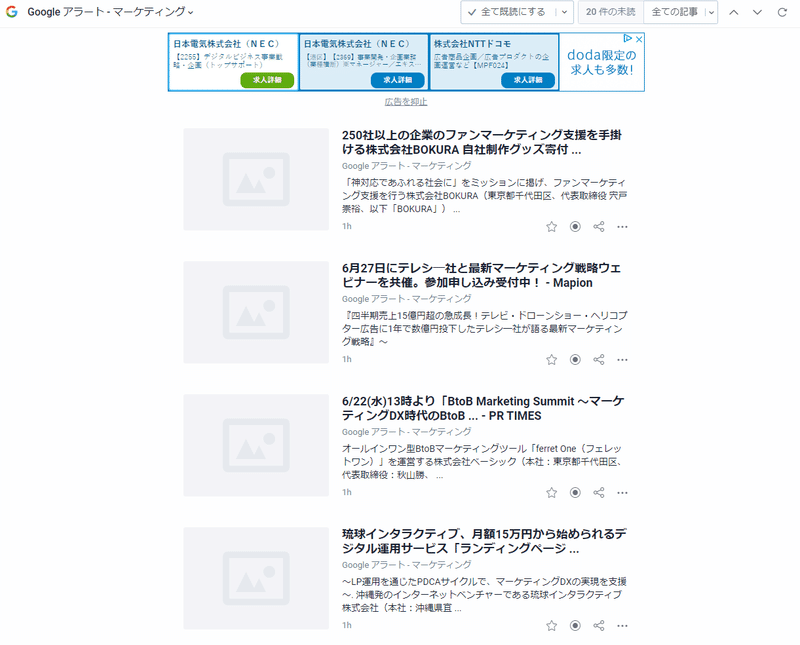Click 広告を抑止 link

(406, 102)
